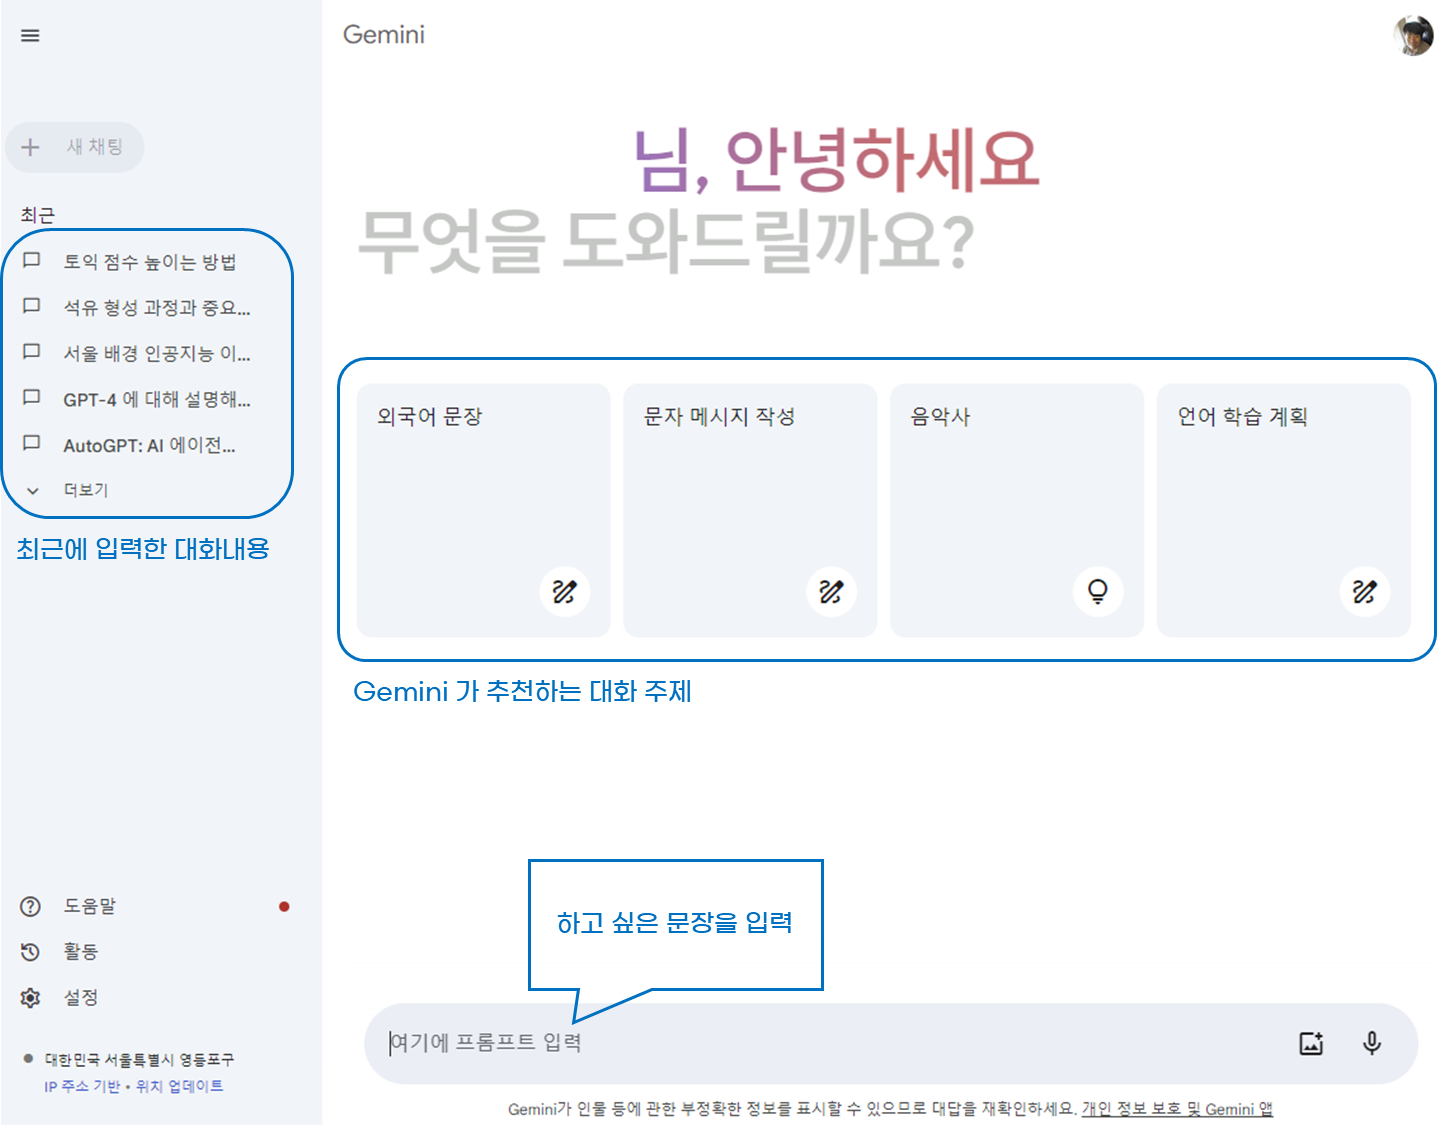Click the pencil icon on 외국어 문장 card
The width and height of the screenshot is (1437, 1125).
coord(564,592)
